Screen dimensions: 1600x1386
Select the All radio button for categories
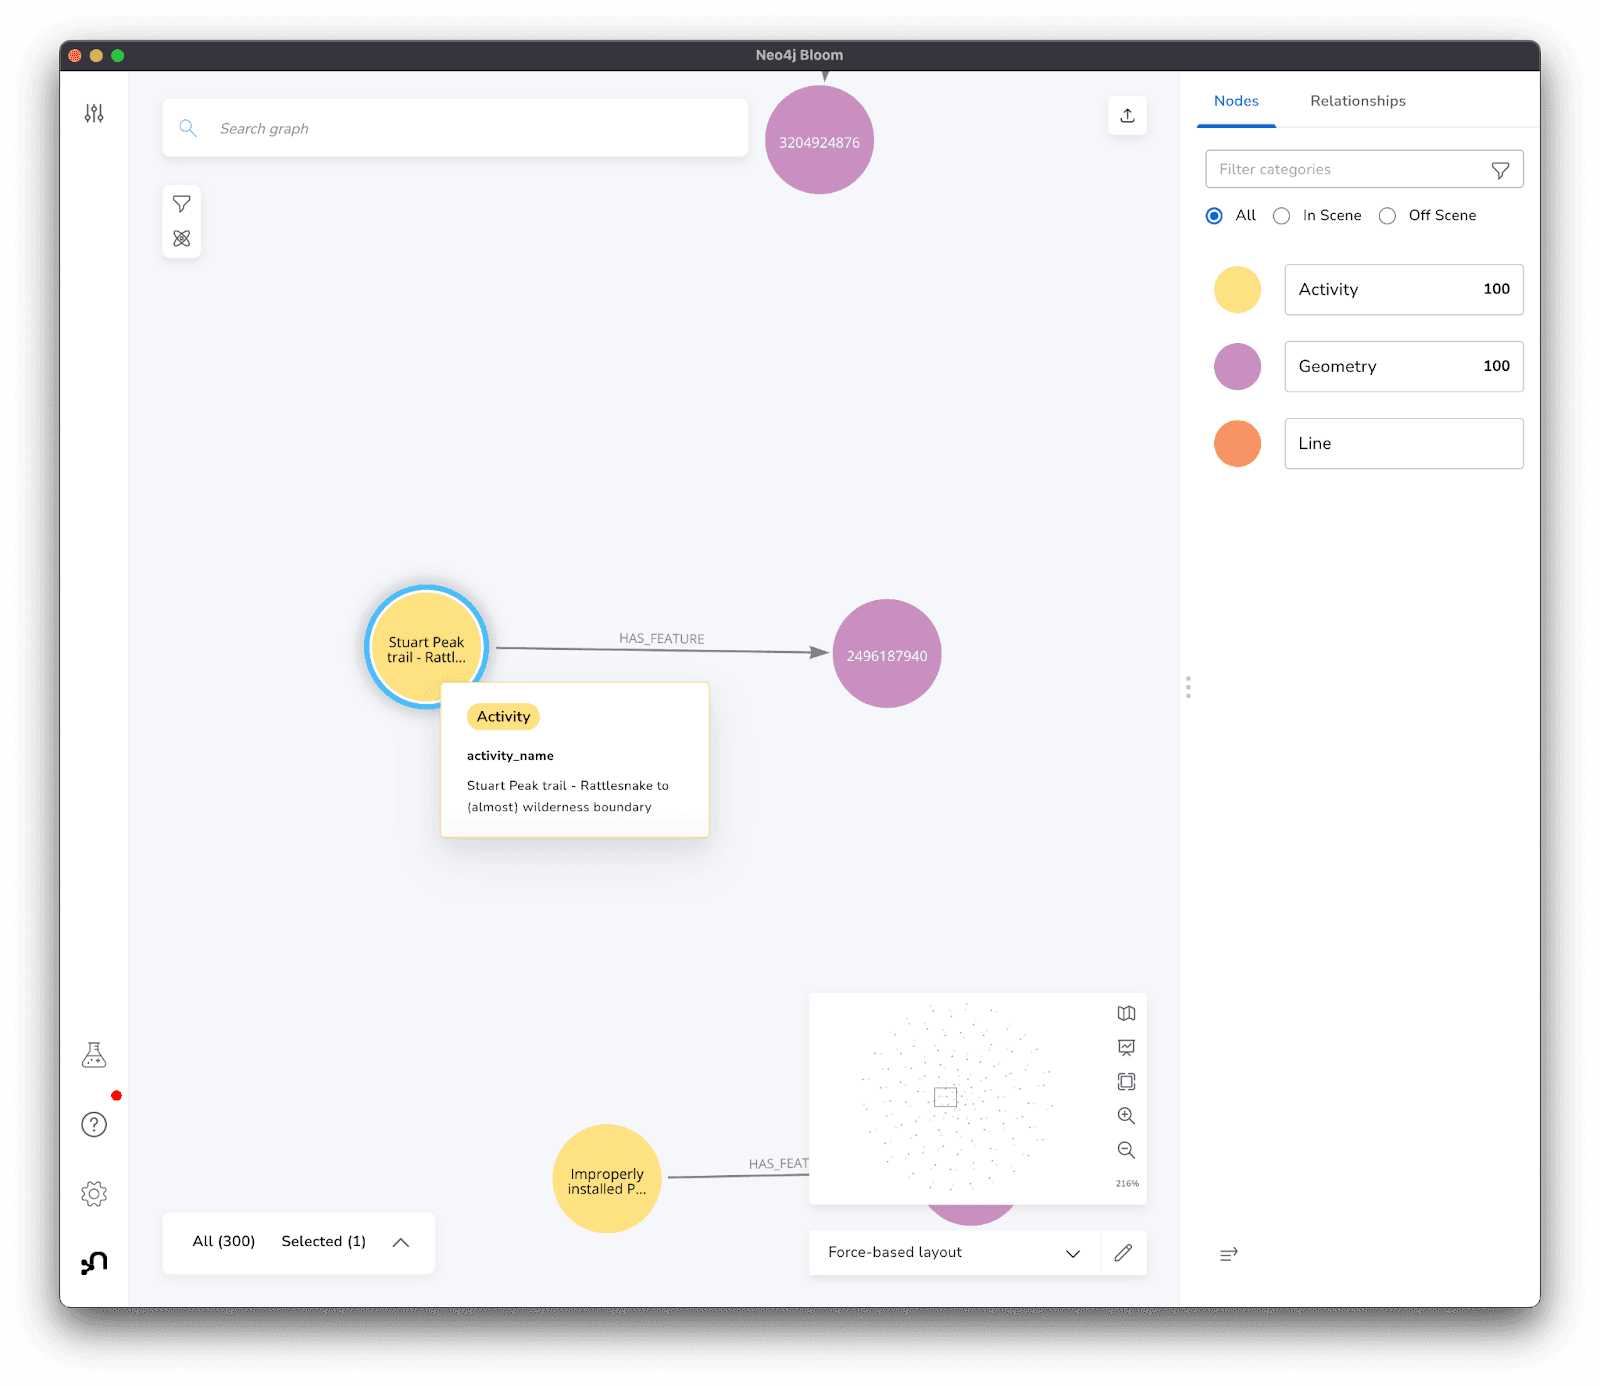(1213, 215)
